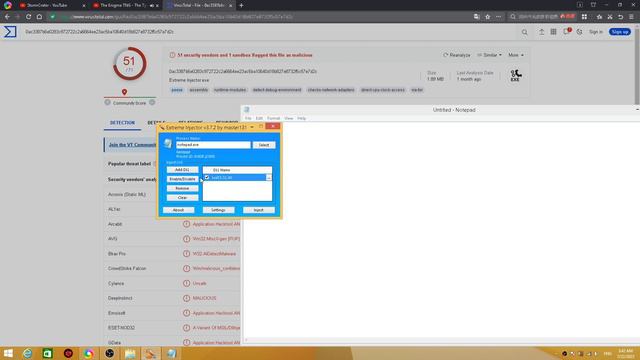This screenshot has height=360, width=640.
Task: Click the checks-network-adapters tag
Action: coord(331,90)
